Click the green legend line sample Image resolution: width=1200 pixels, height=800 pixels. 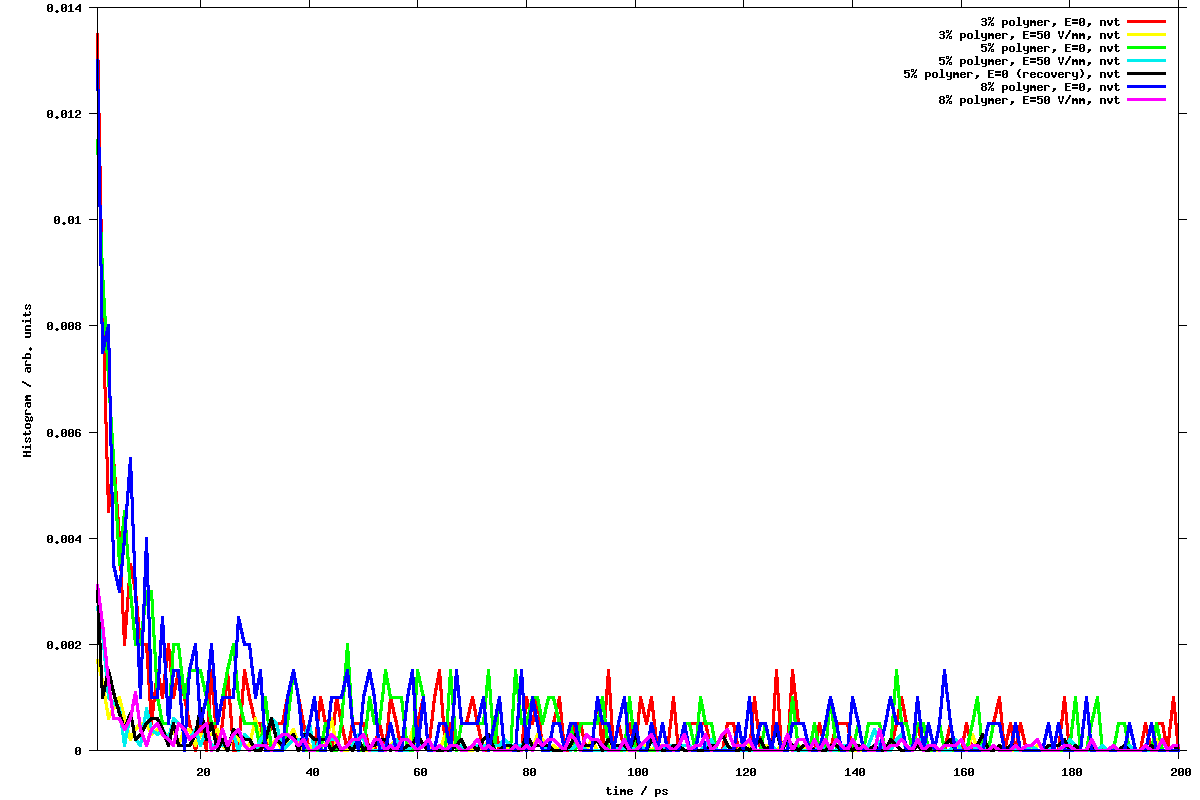[1147, 47]
